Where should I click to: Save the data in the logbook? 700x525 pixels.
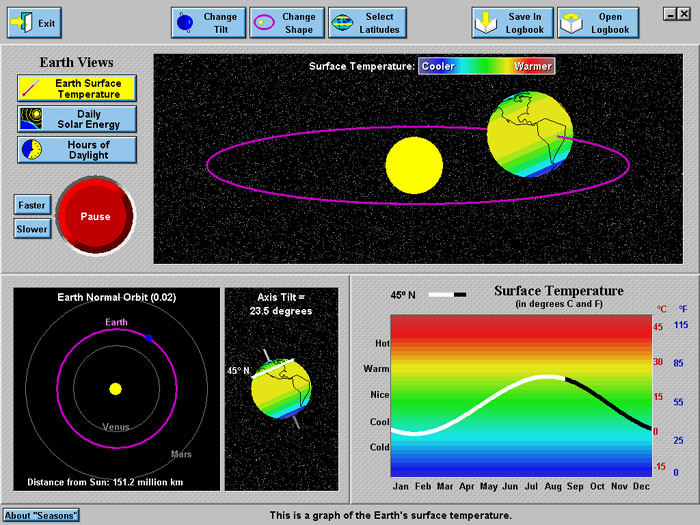point(512,23)
